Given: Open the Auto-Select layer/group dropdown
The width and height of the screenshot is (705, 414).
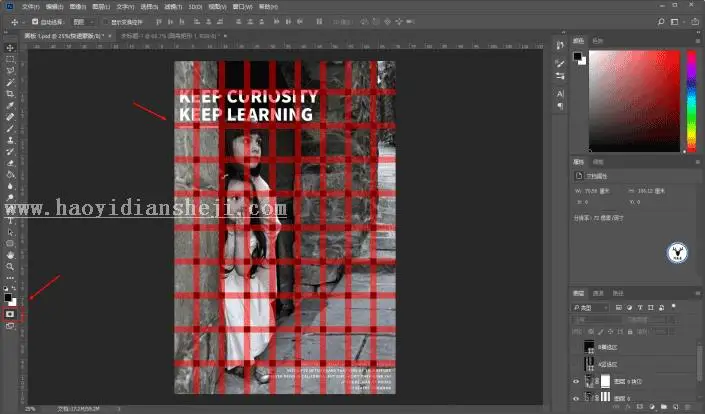Looking at the screenshot, I should 84,22.
